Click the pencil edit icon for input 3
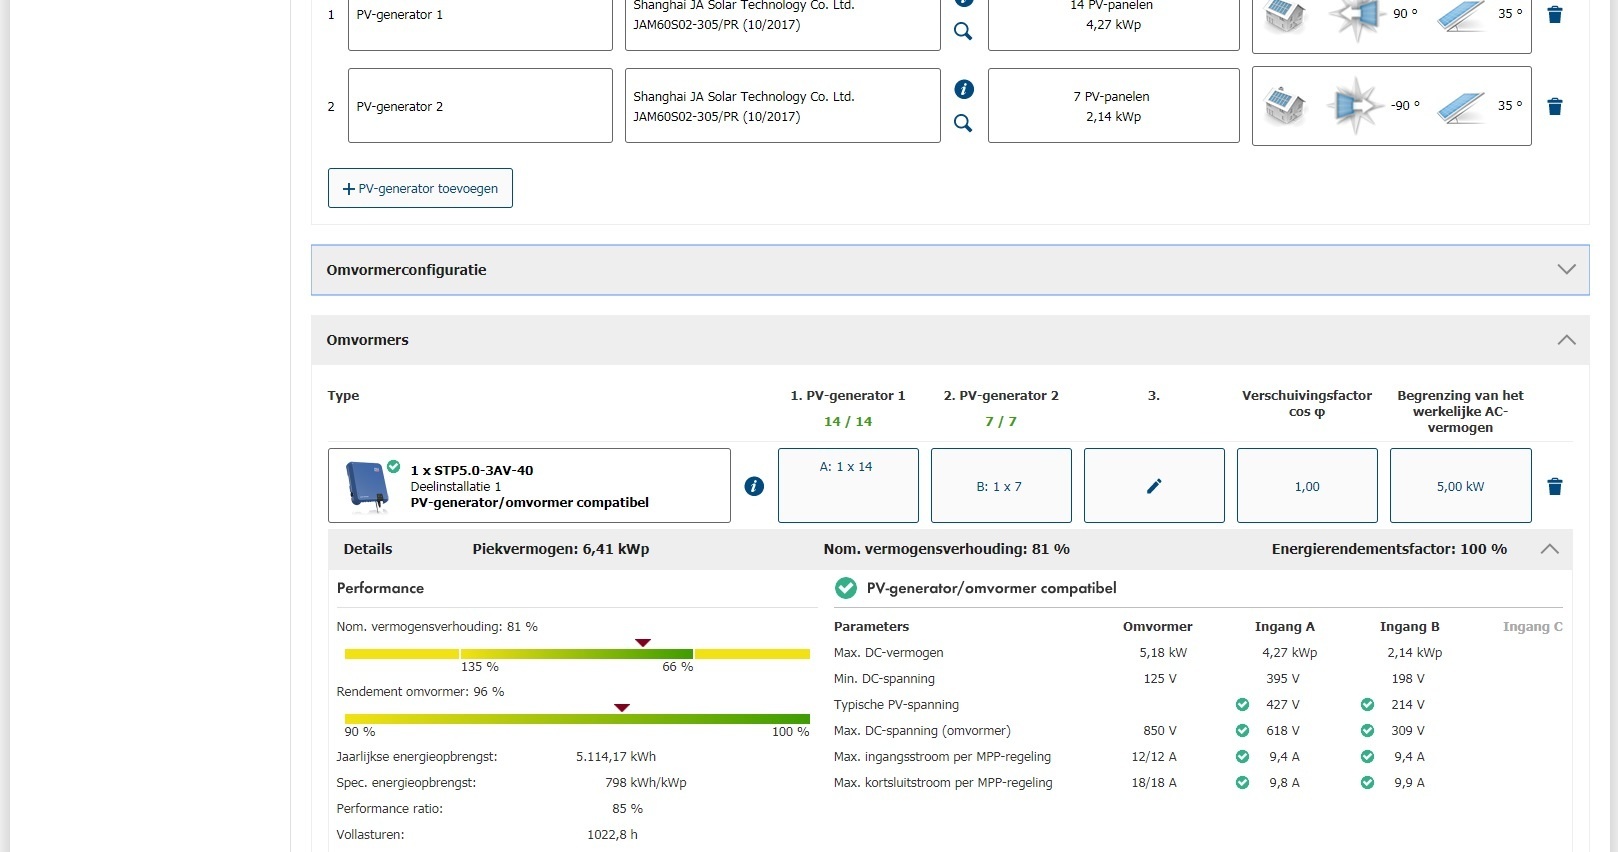 [x=1154, y=486]
